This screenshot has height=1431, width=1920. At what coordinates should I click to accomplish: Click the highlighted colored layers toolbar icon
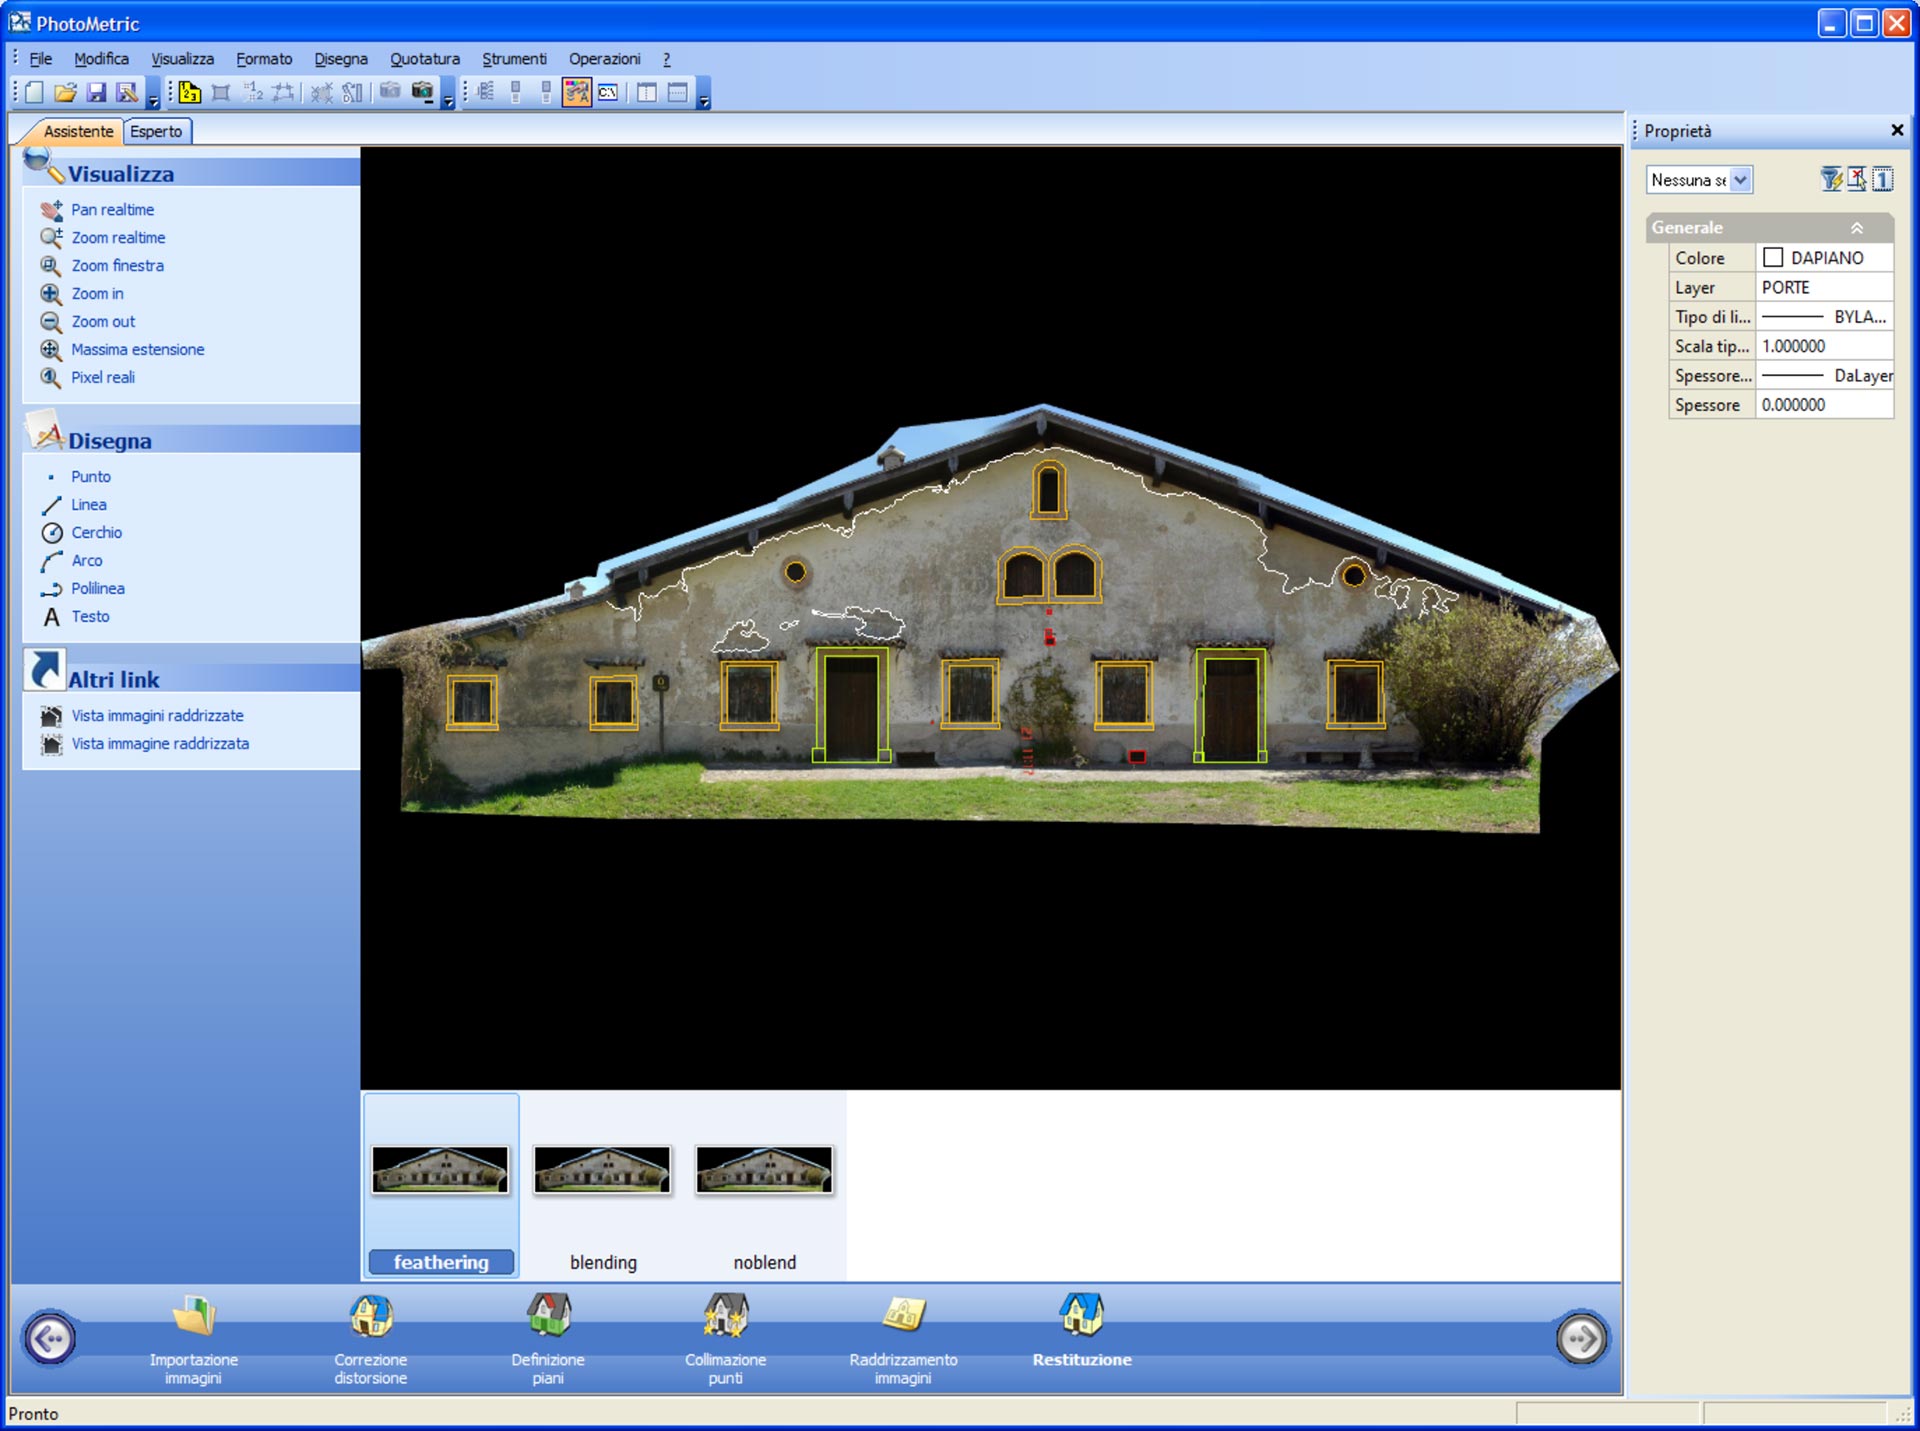click(x=577, y=92)
